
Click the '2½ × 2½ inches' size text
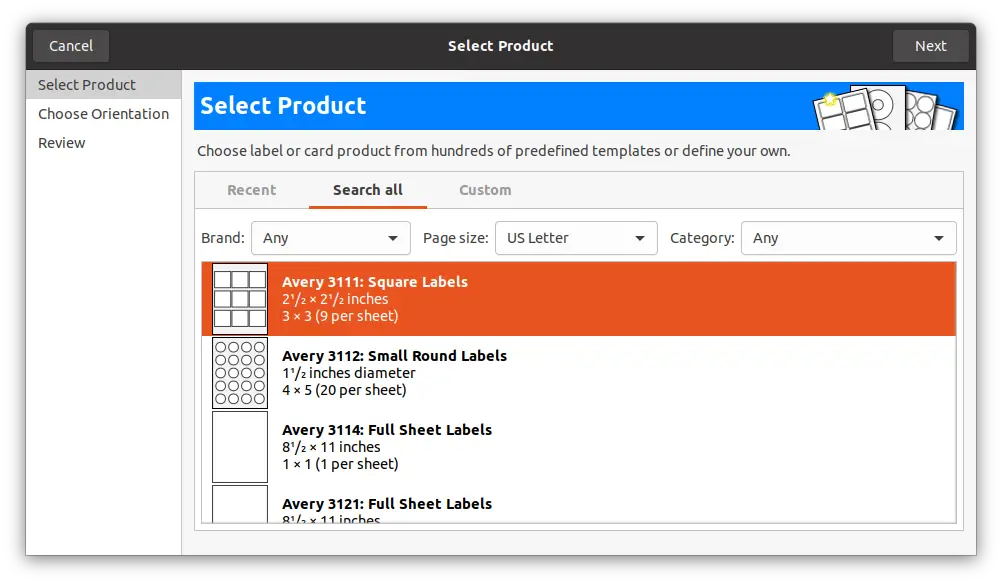(335, 299)
